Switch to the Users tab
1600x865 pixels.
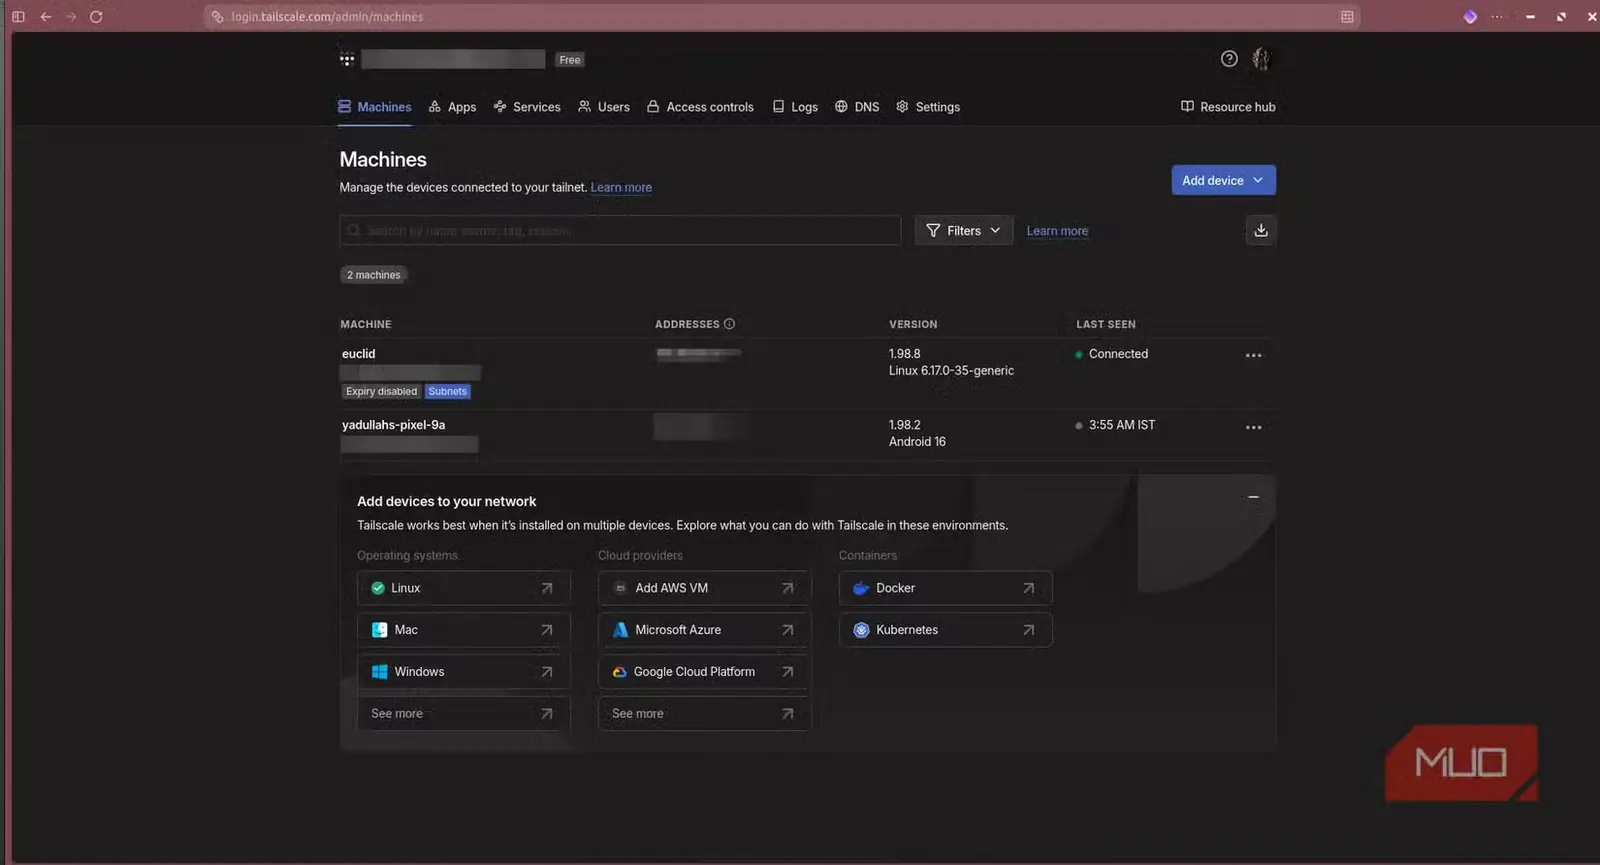(x=604, y=107)
